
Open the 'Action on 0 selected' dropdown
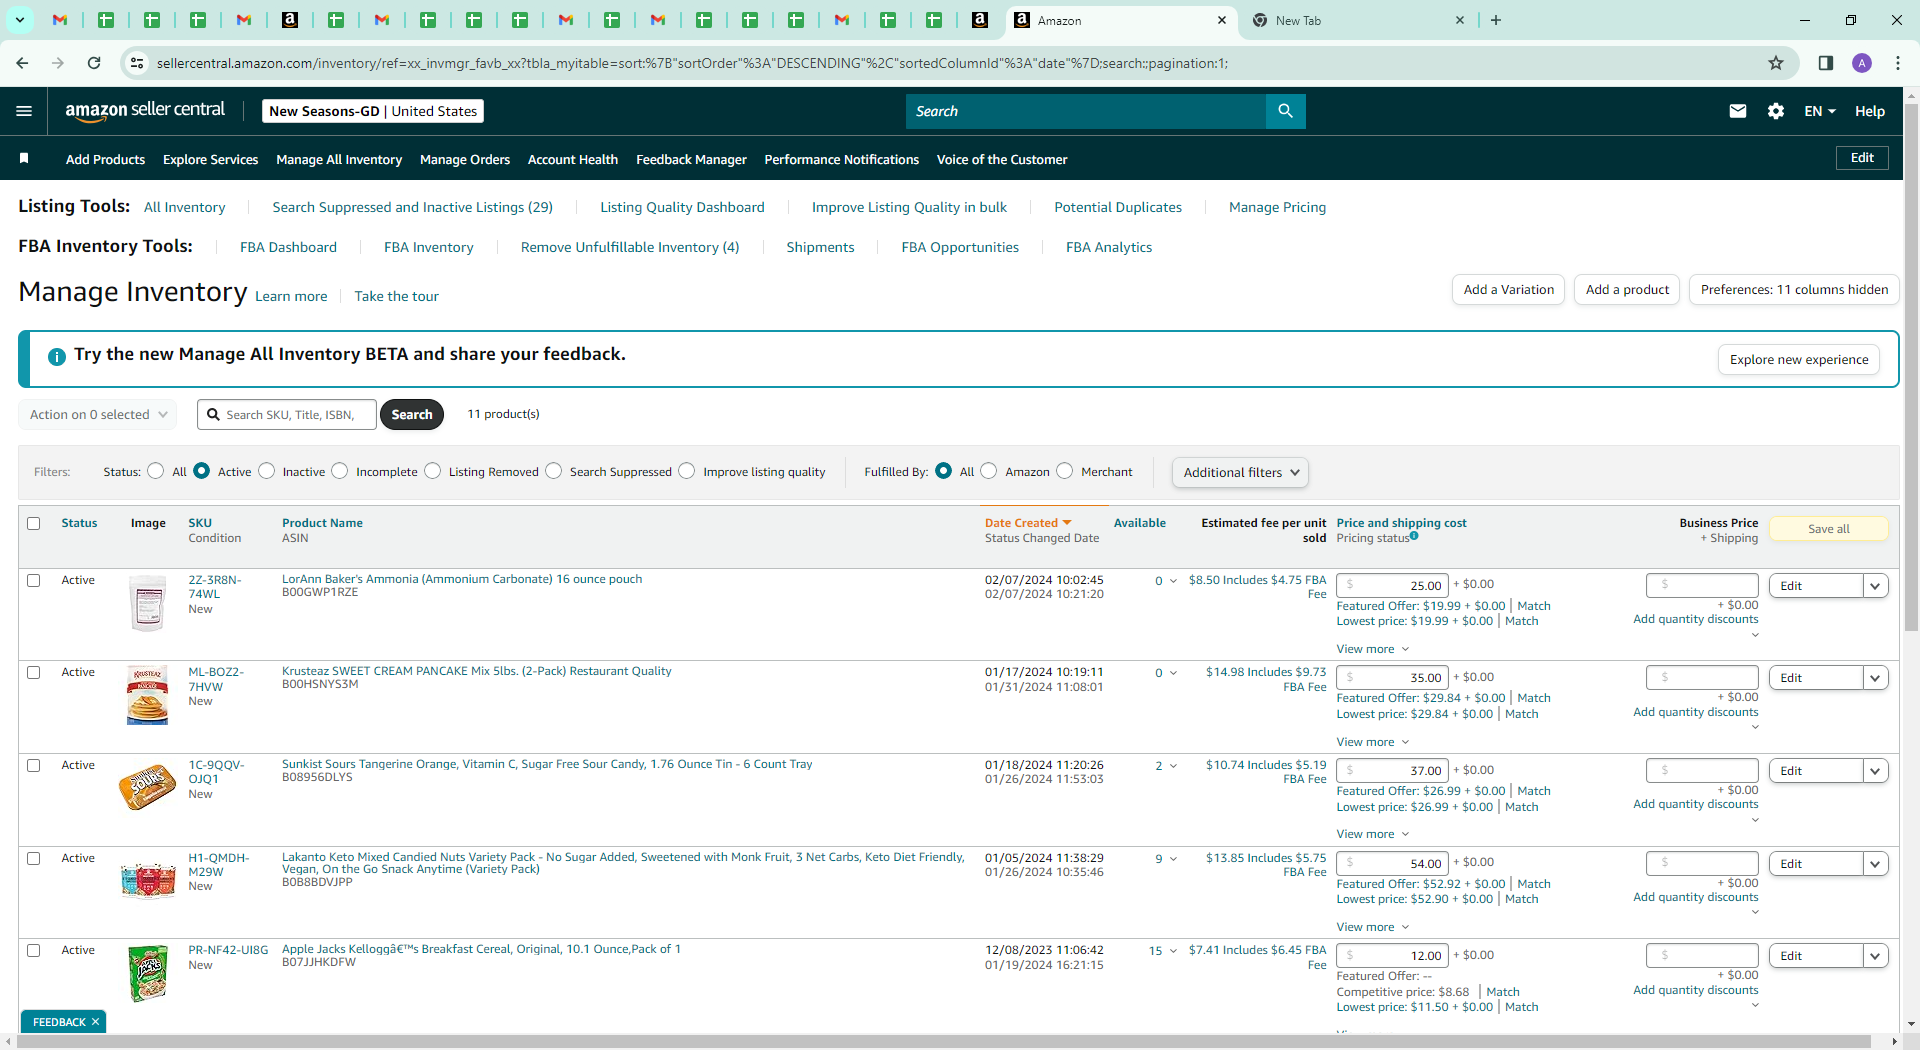98,414
